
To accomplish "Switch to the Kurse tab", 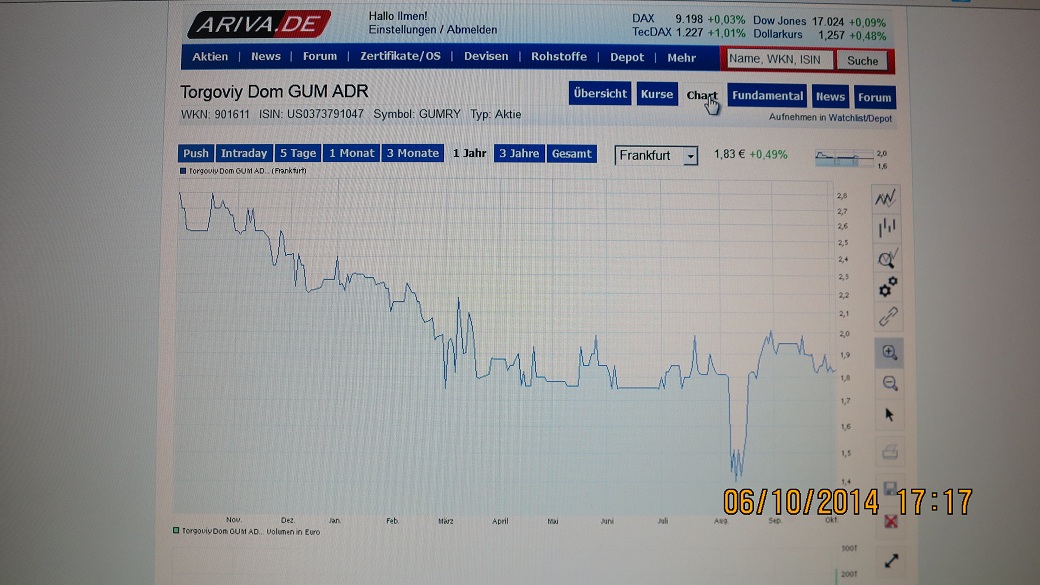I will tap(657, 94).
